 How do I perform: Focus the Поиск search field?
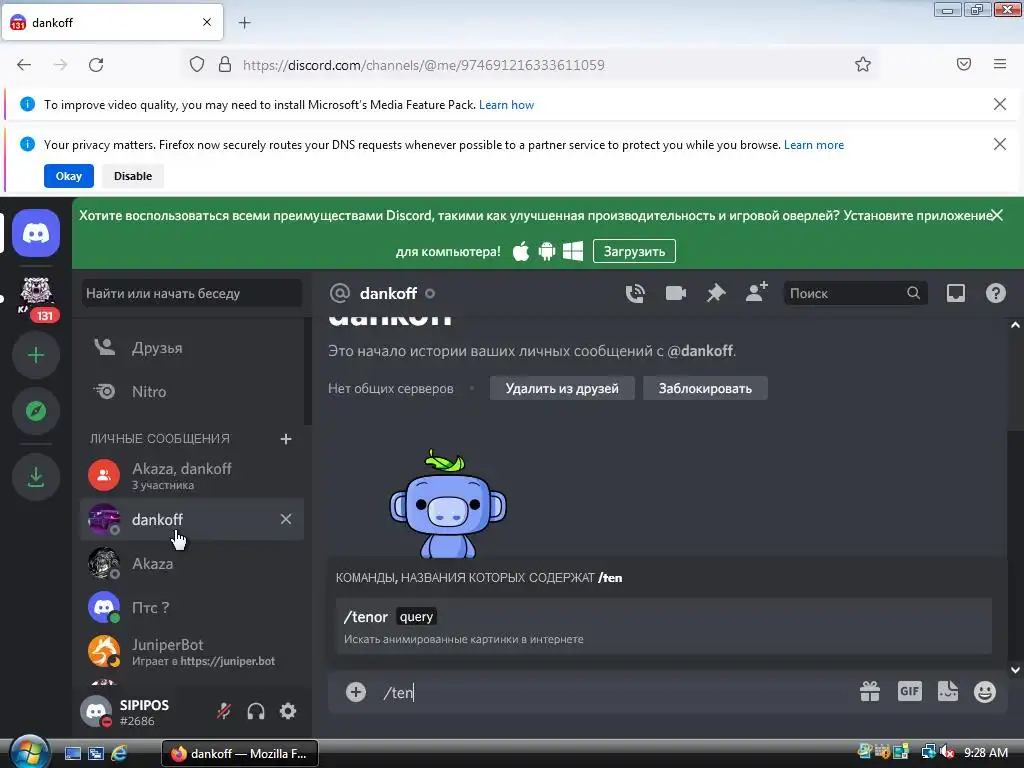[854, 293]
